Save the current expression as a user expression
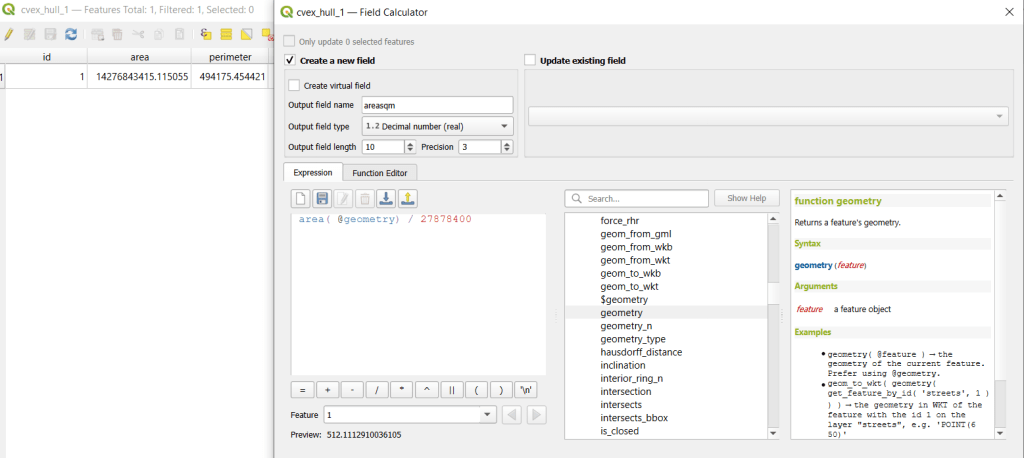The width and height of the screenshot is (1024, 458). [322, 199]
